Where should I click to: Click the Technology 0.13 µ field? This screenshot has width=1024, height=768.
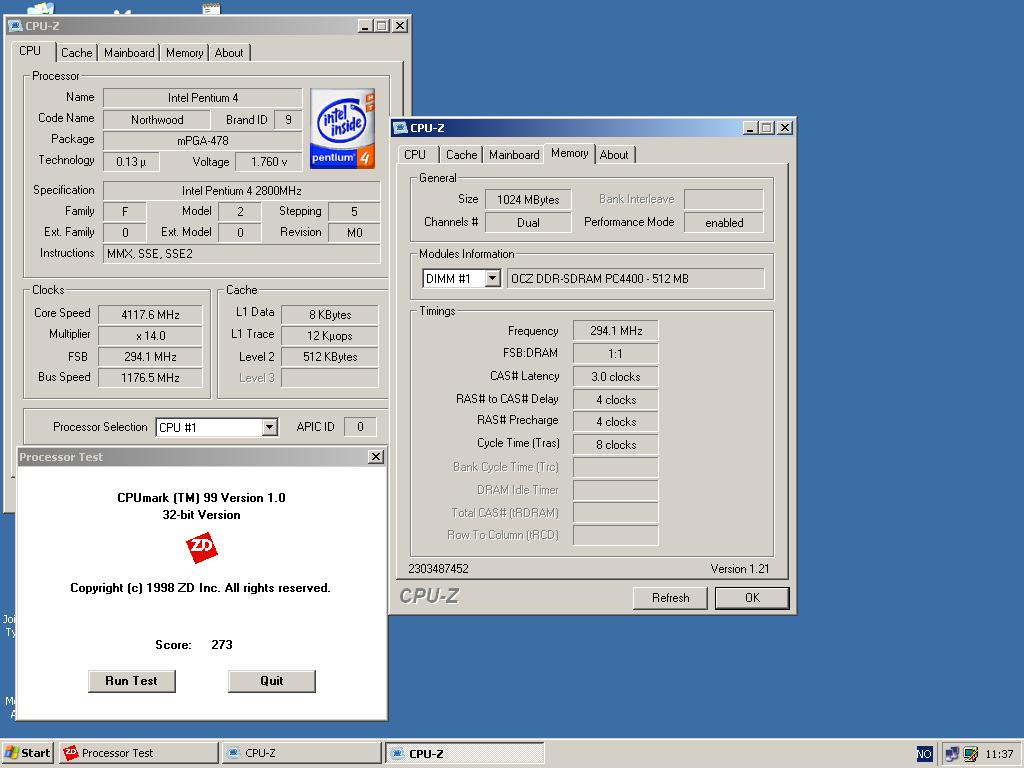click(131, 161)
